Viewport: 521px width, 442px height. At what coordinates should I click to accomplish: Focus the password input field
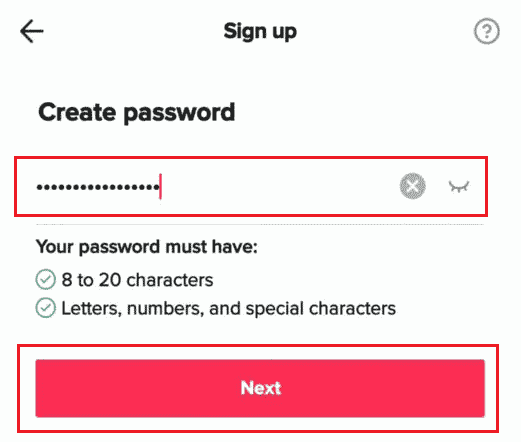[251, 186]
